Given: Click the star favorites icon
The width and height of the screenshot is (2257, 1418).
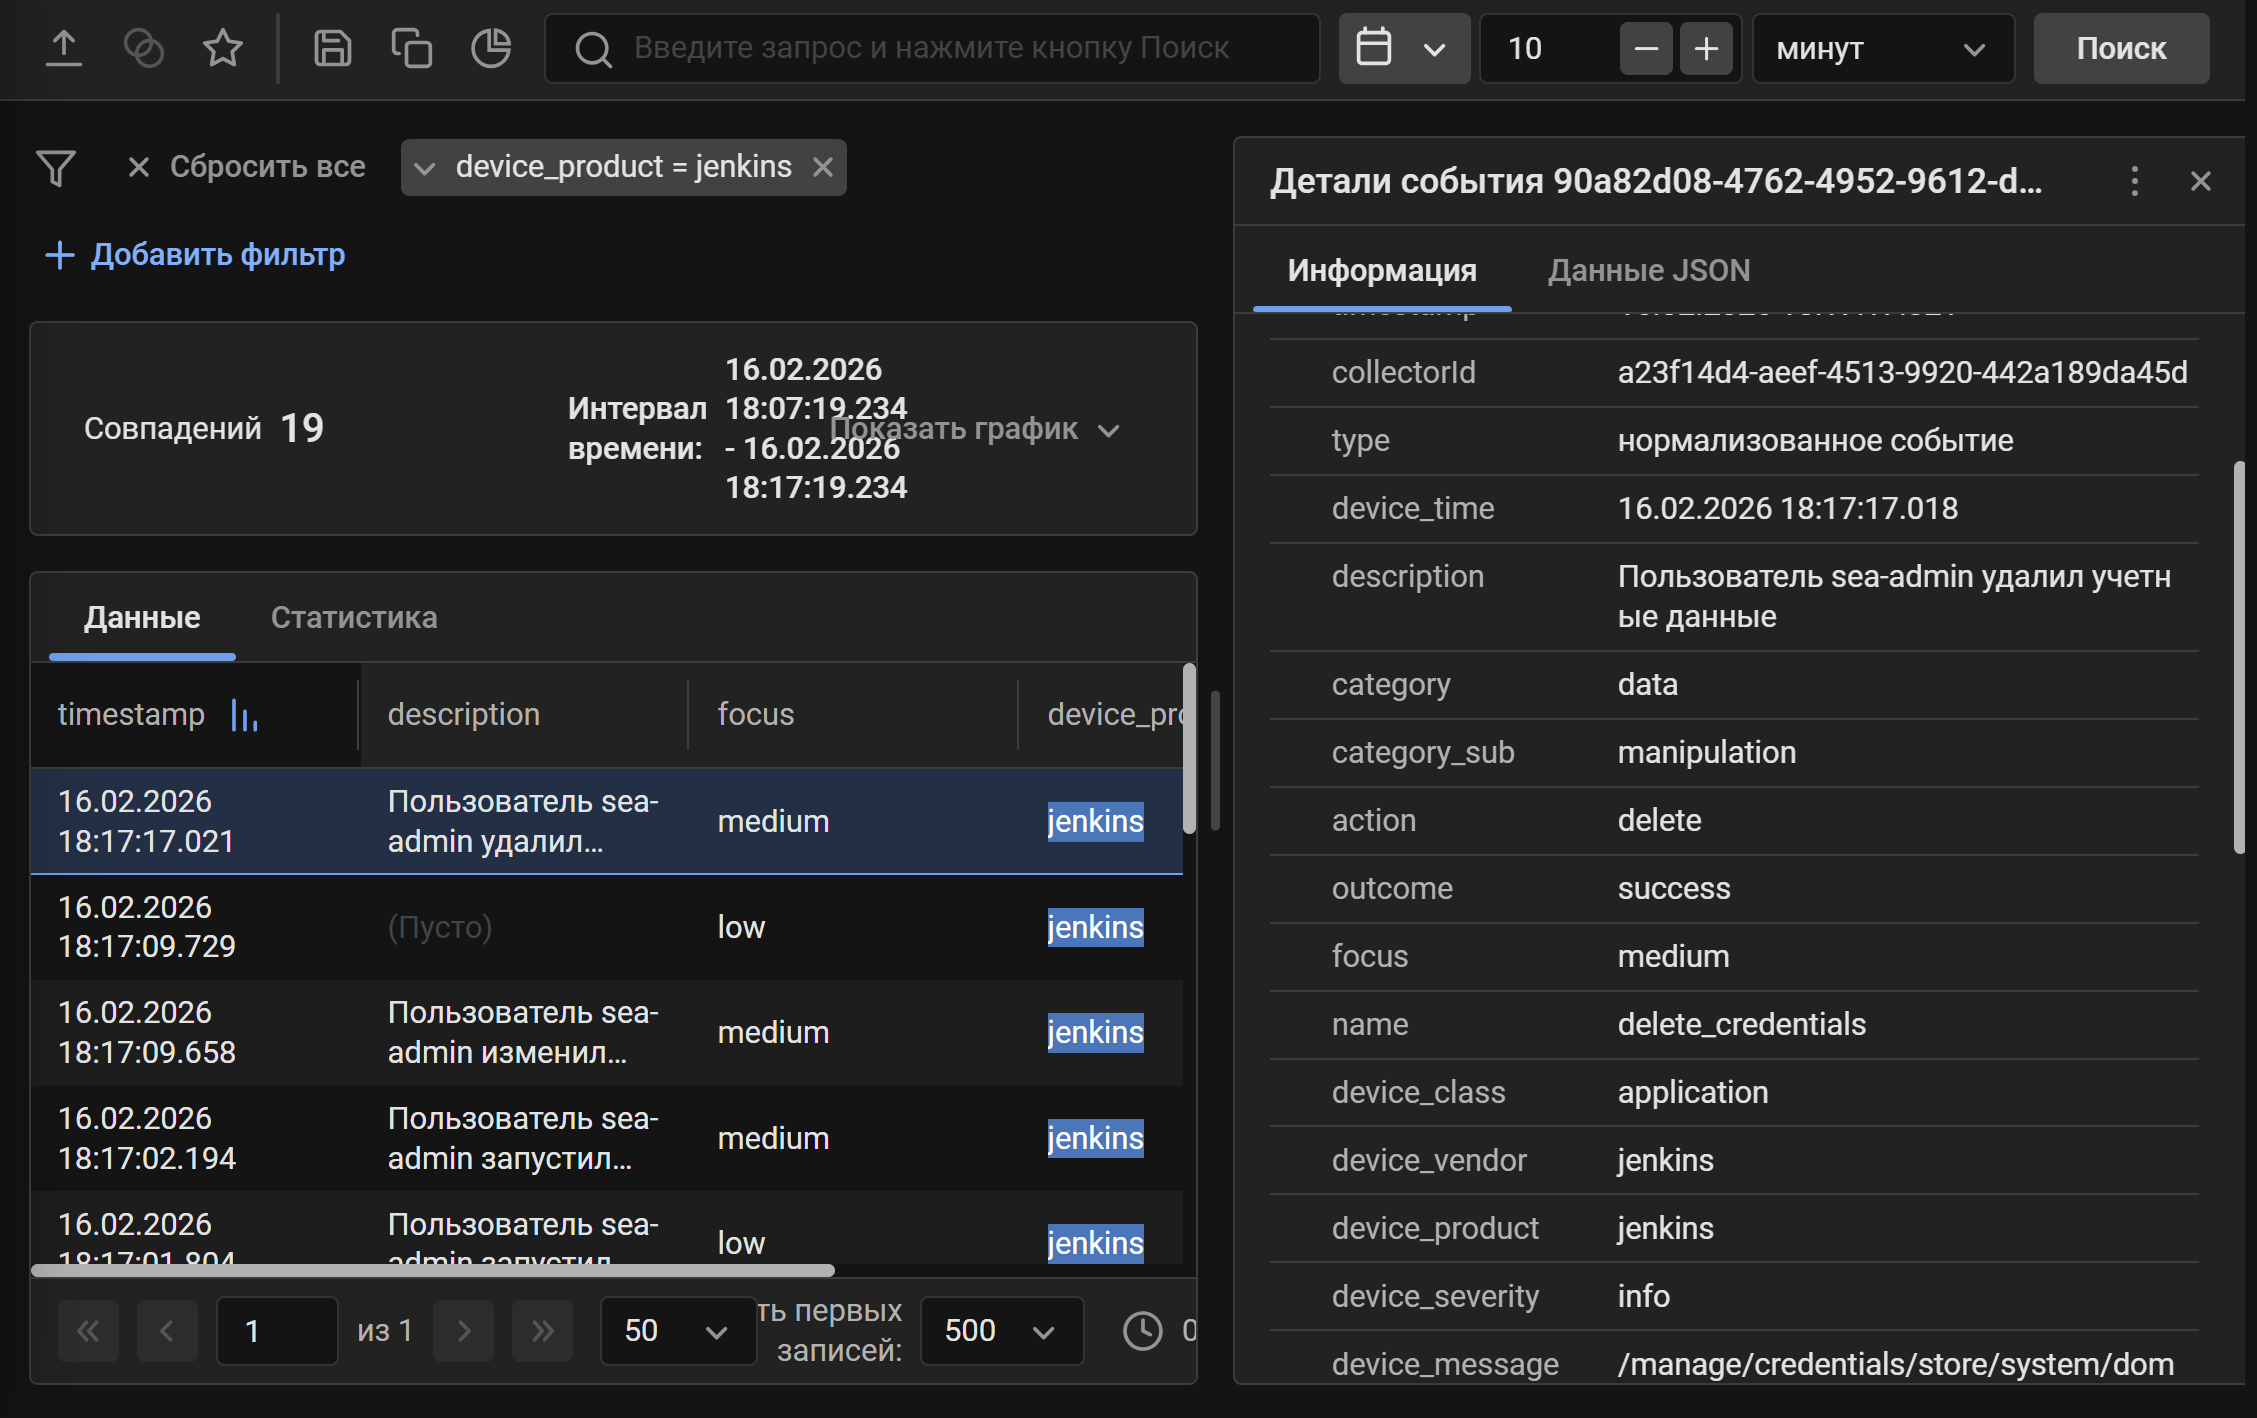Looking at the screenshot, I should (x=222, y=48).
